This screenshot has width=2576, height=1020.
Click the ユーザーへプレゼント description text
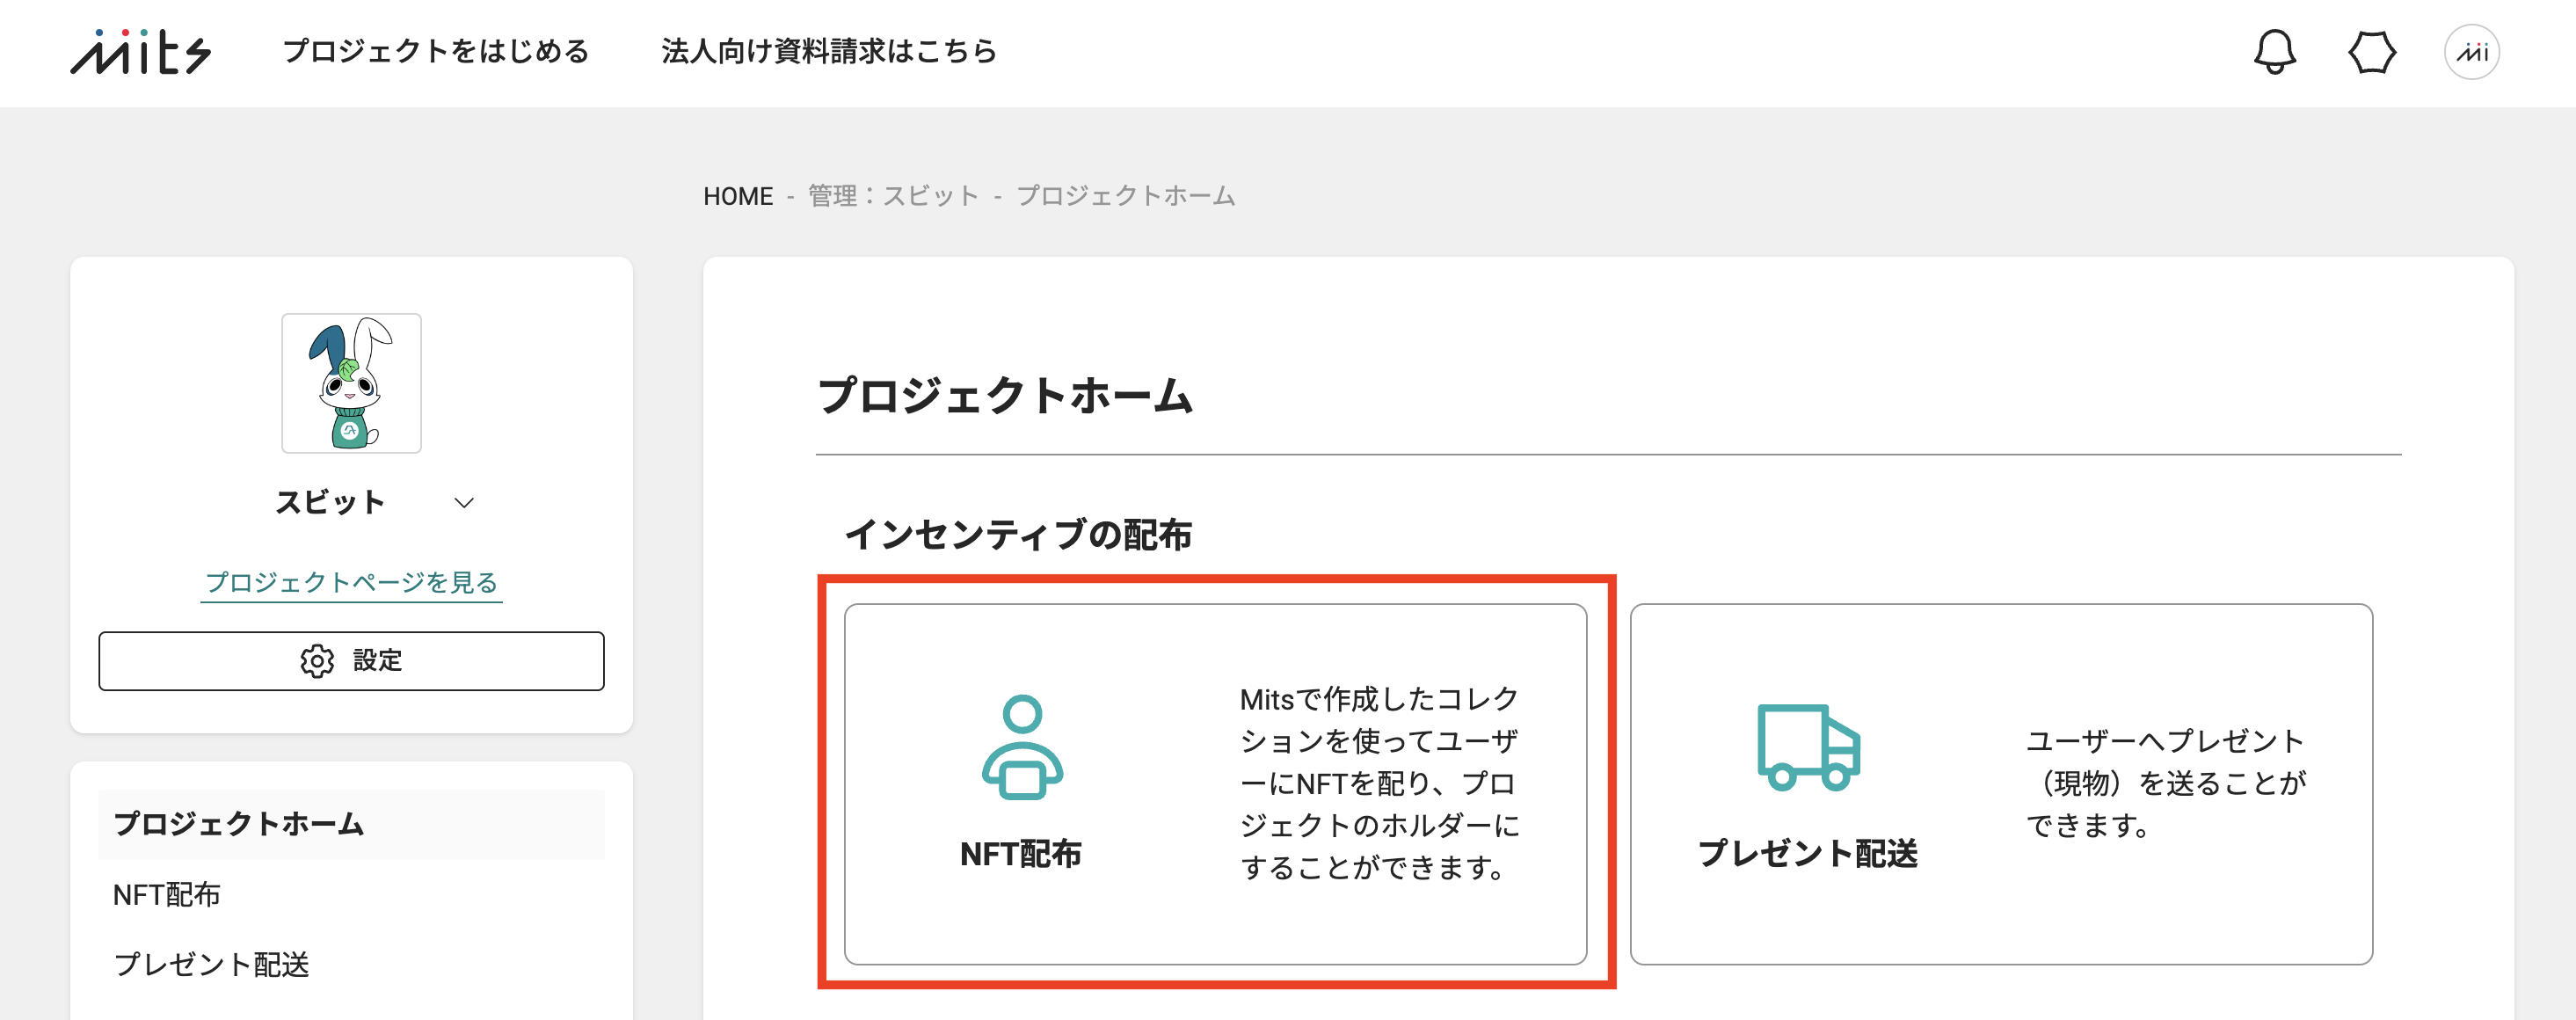coord(2166,783)
